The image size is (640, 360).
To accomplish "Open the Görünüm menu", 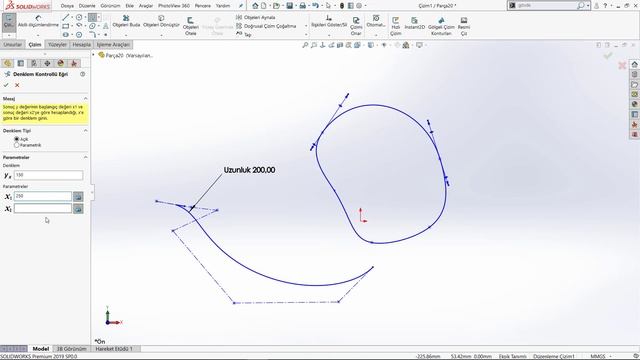I will pos(110,6).
